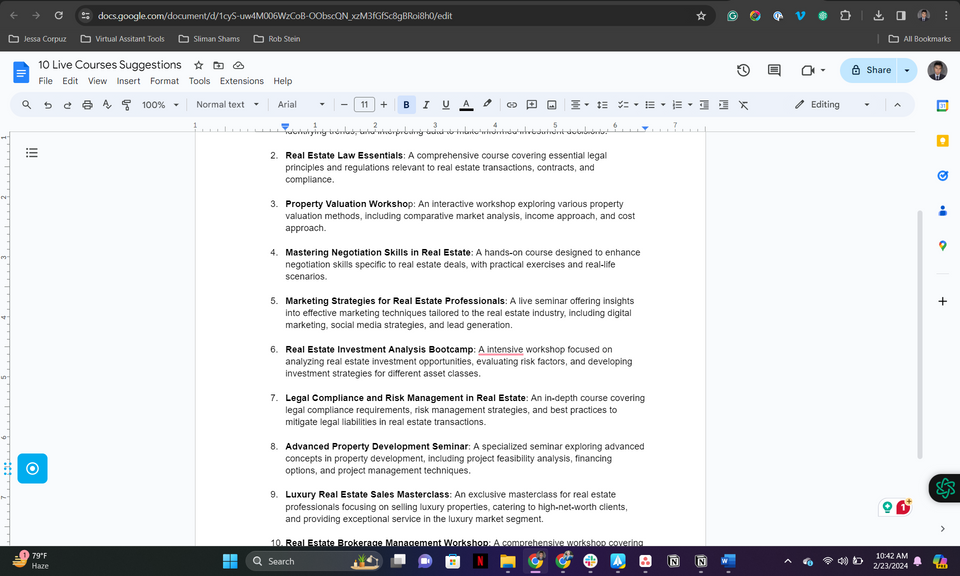Open Google Calendar side panel icon
Image resolution: width=960 pixels, height=576 pixels.
tap(942, 106)
